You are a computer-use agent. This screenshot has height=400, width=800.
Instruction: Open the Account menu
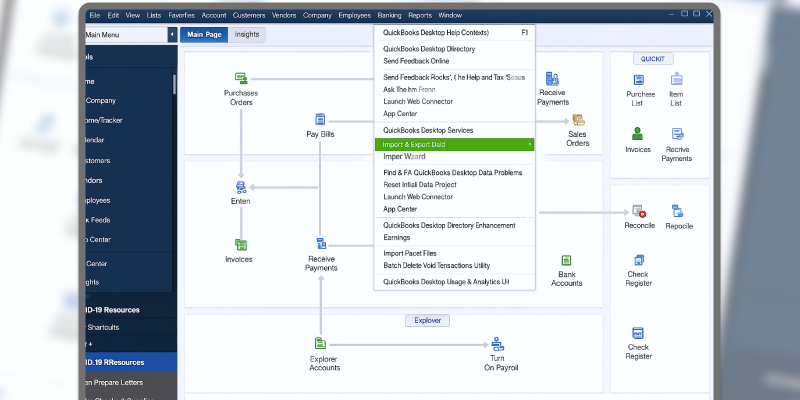(x=214, y=15)
